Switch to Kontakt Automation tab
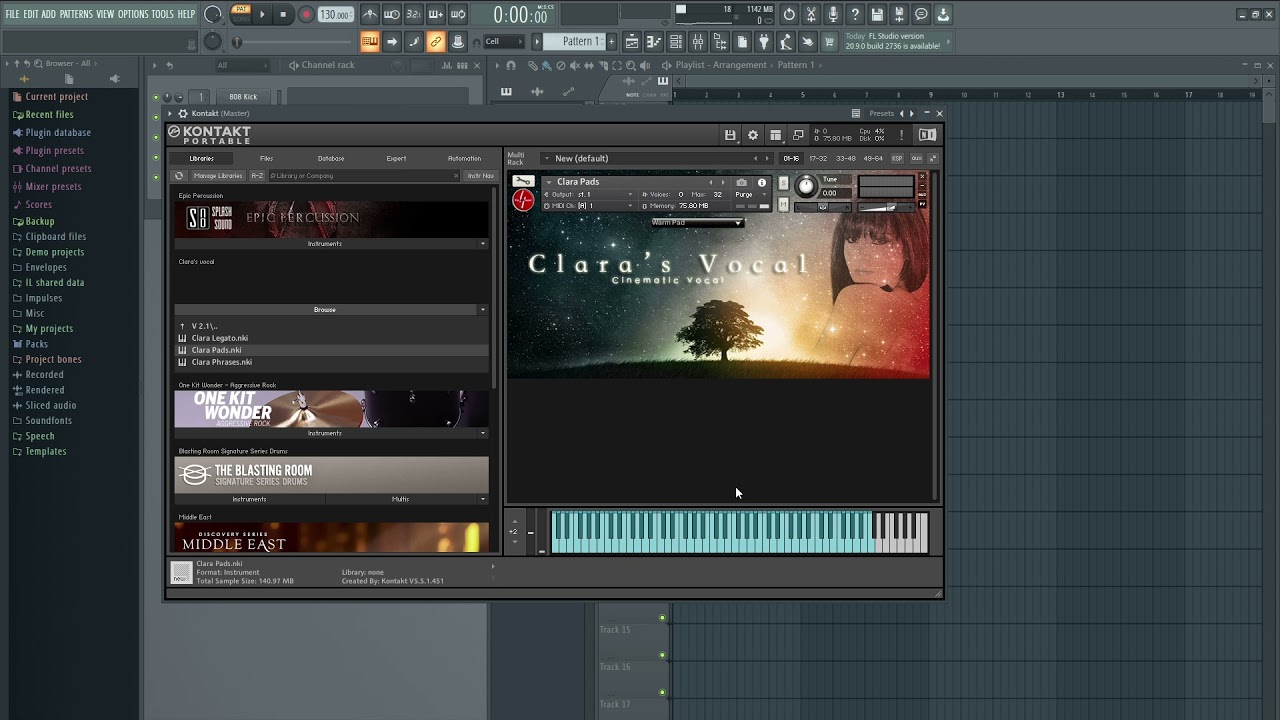 464,158
